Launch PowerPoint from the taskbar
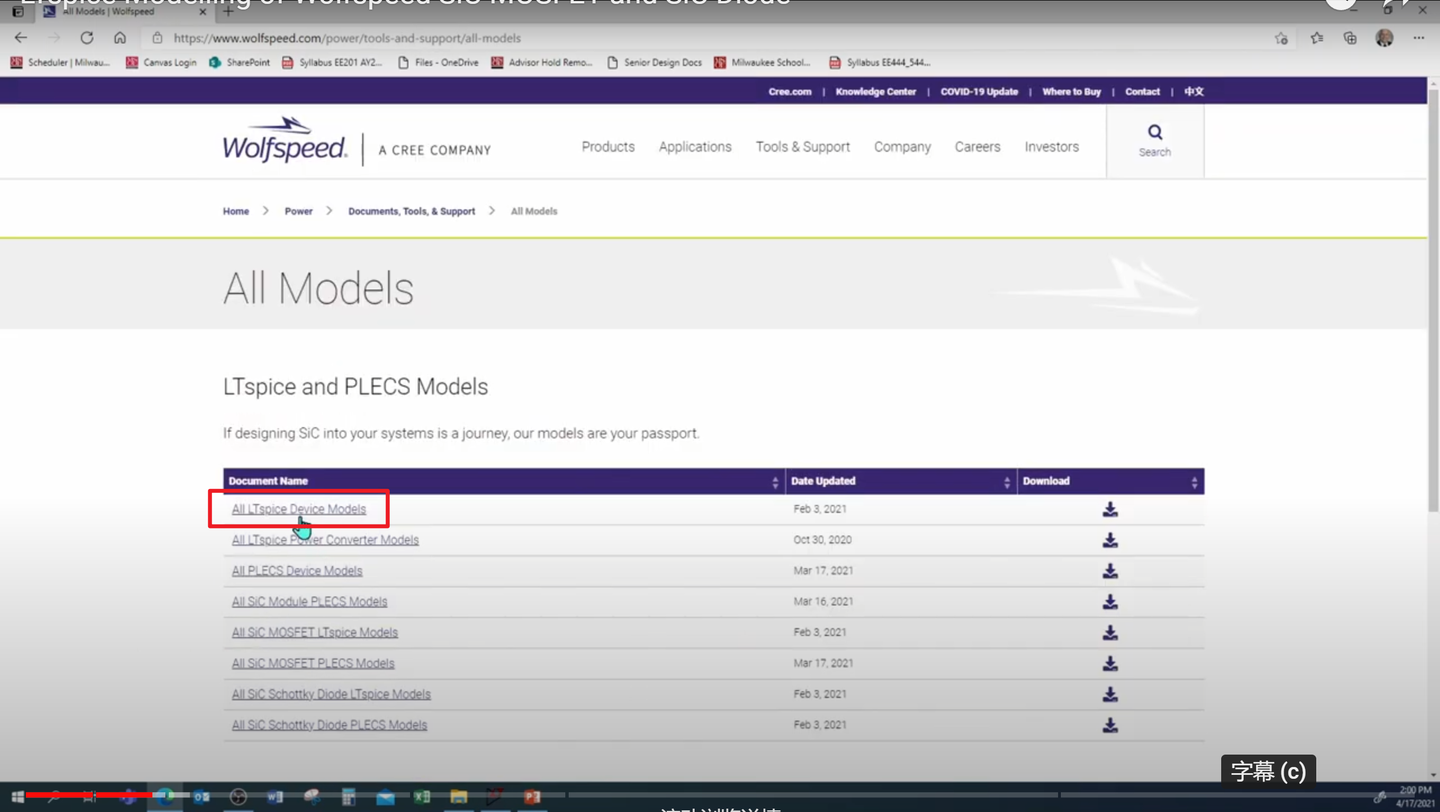This screenshot has height=812, width=1440. pos(532,797)
